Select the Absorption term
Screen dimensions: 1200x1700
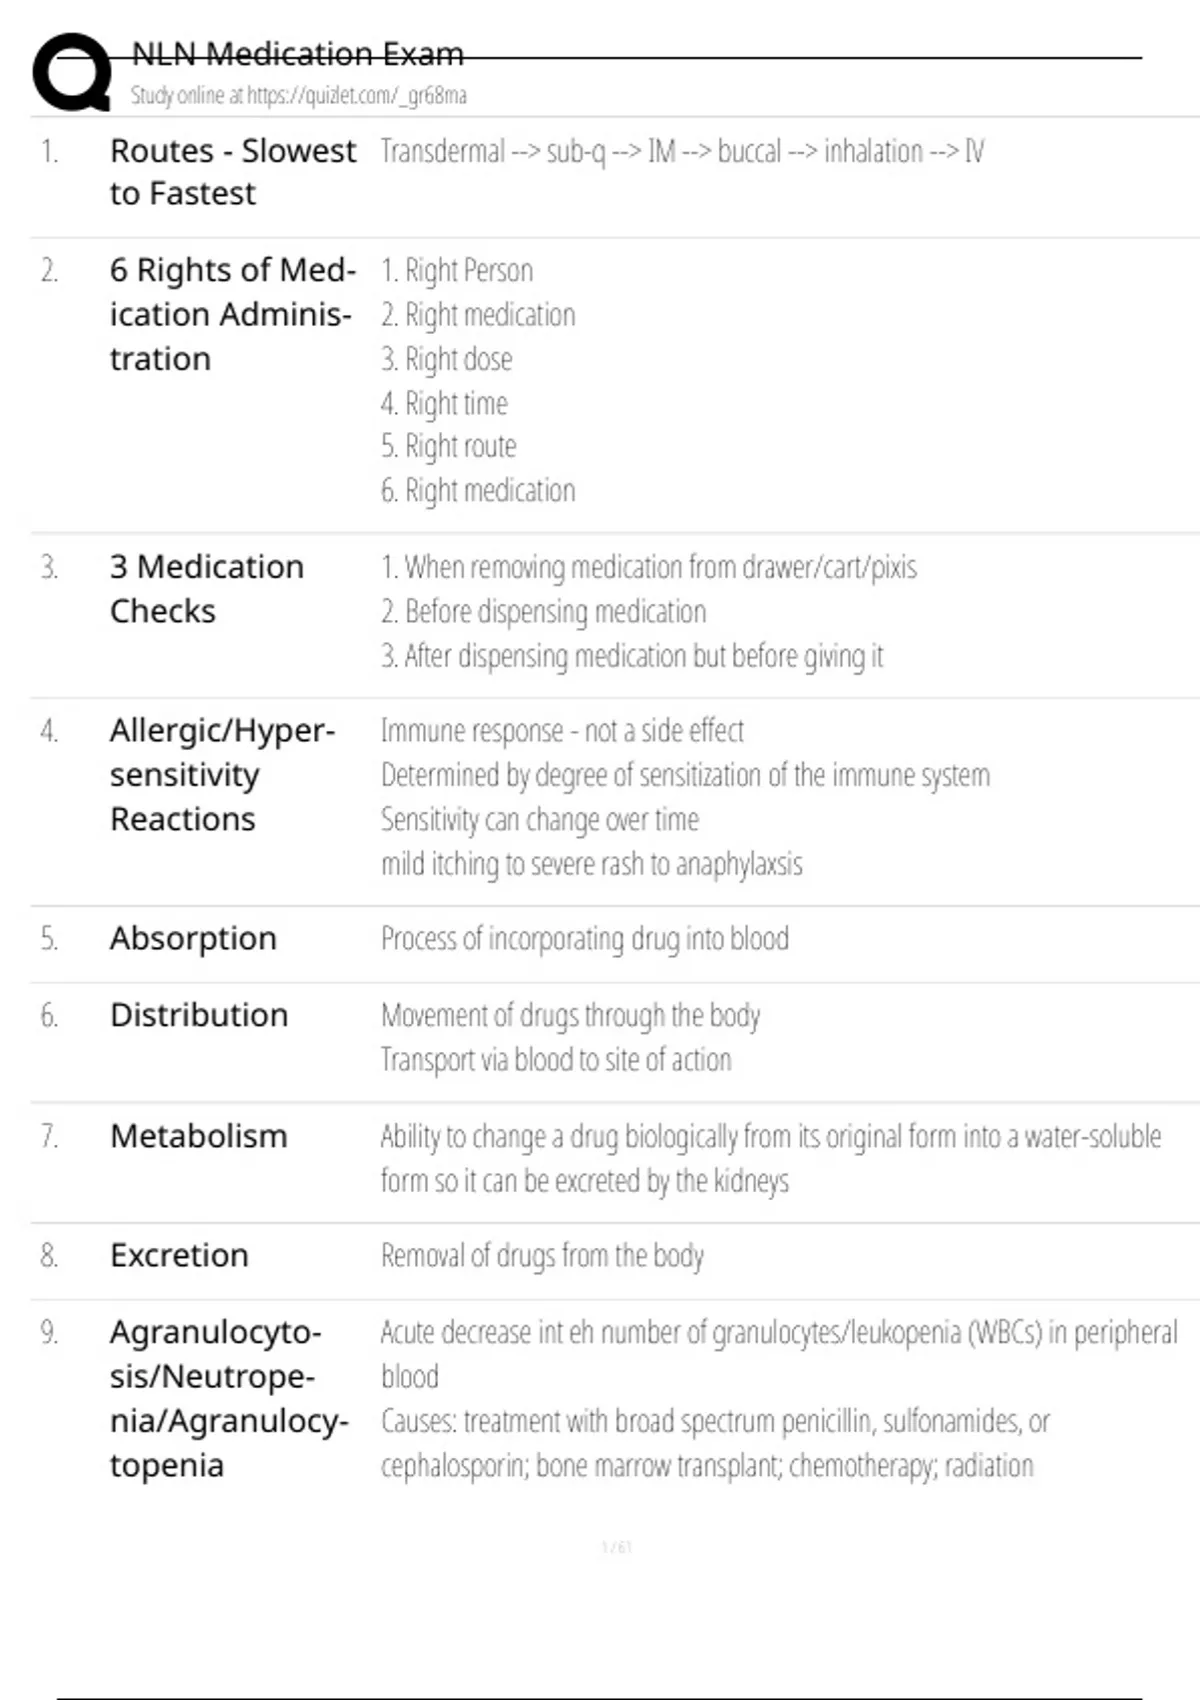(193, 939)
